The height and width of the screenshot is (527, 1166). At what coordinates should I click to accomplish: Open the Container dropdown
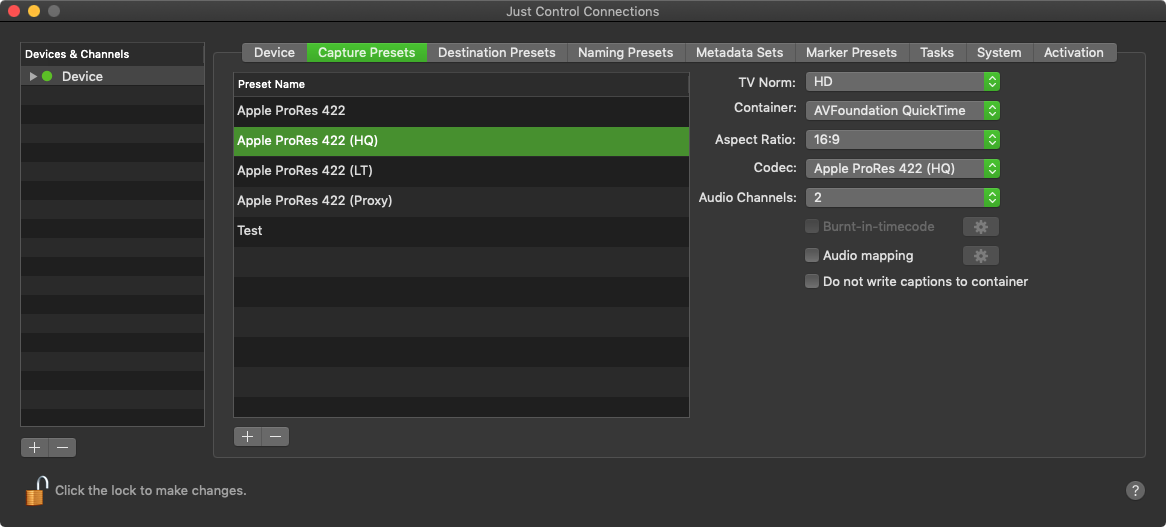[x=903, y=111]
